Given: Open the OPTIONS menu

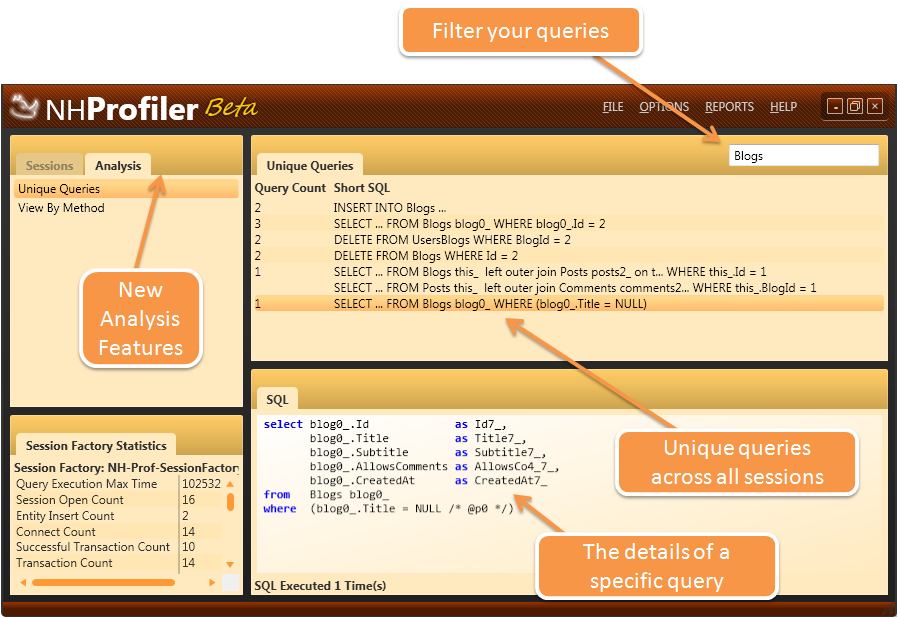Looking at the screenshot, I should pyautogui.click(x=664, y=107).
